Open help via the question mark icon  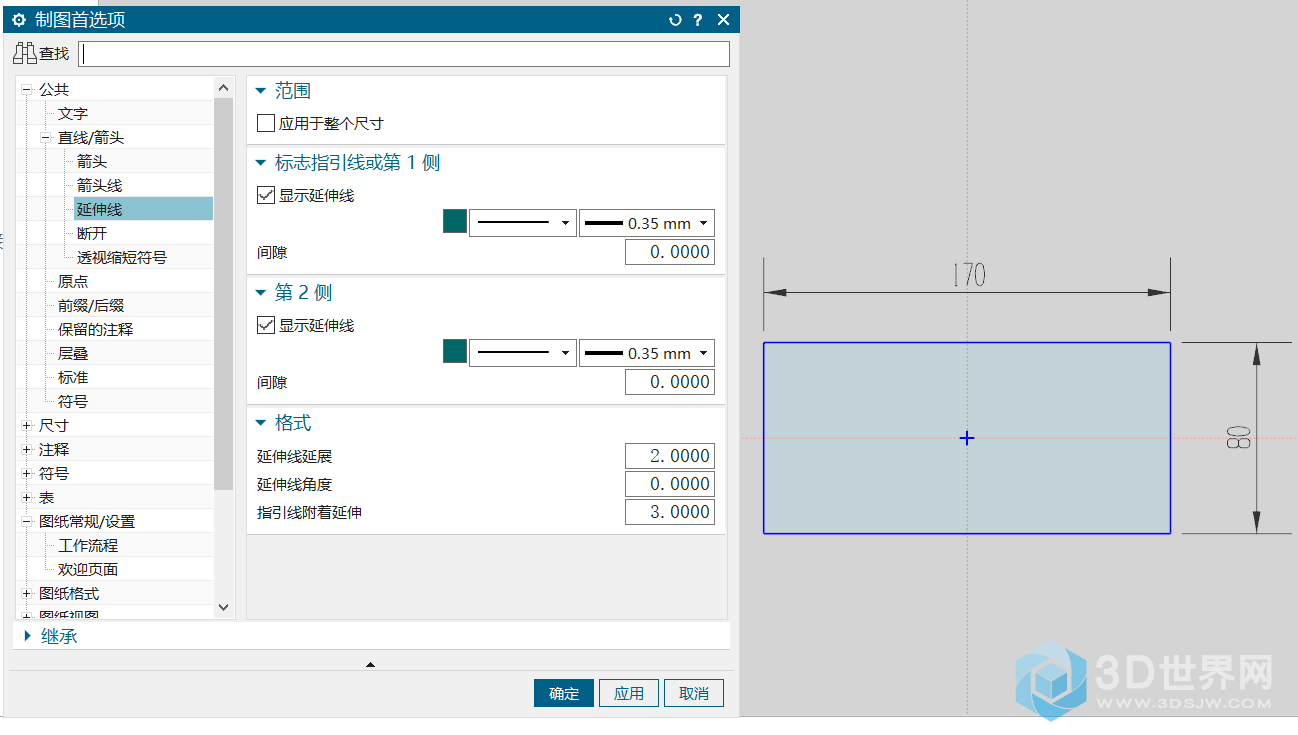pos(698,20)
